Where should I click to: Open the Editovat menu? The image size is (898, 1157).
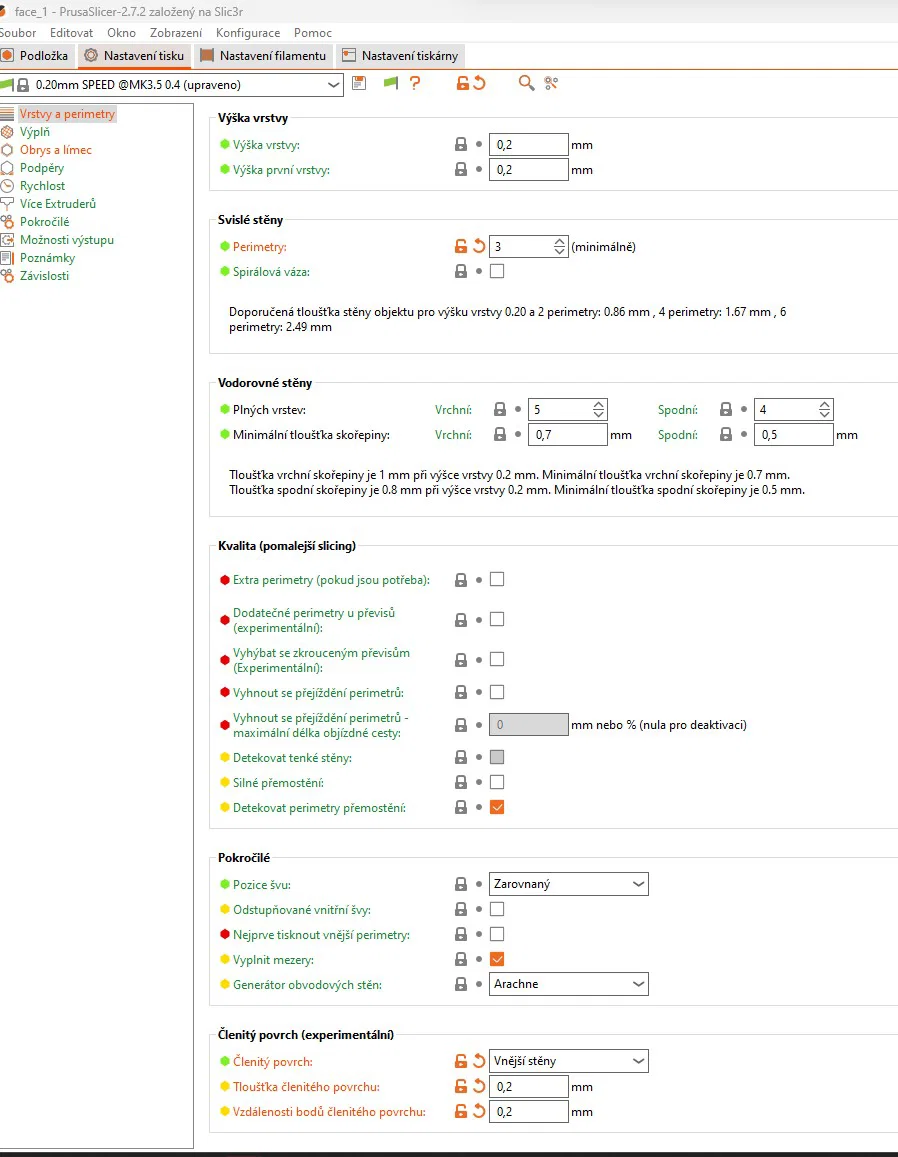72,32
